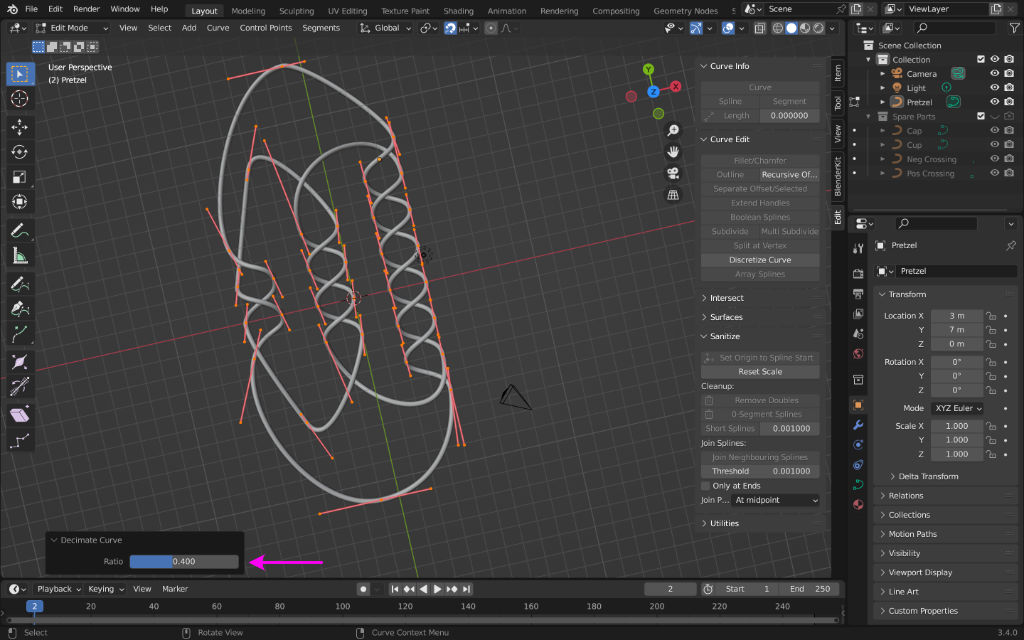
Task: Click the Reset Scale button
Action: pyautogui.click(x=759, y=372)
